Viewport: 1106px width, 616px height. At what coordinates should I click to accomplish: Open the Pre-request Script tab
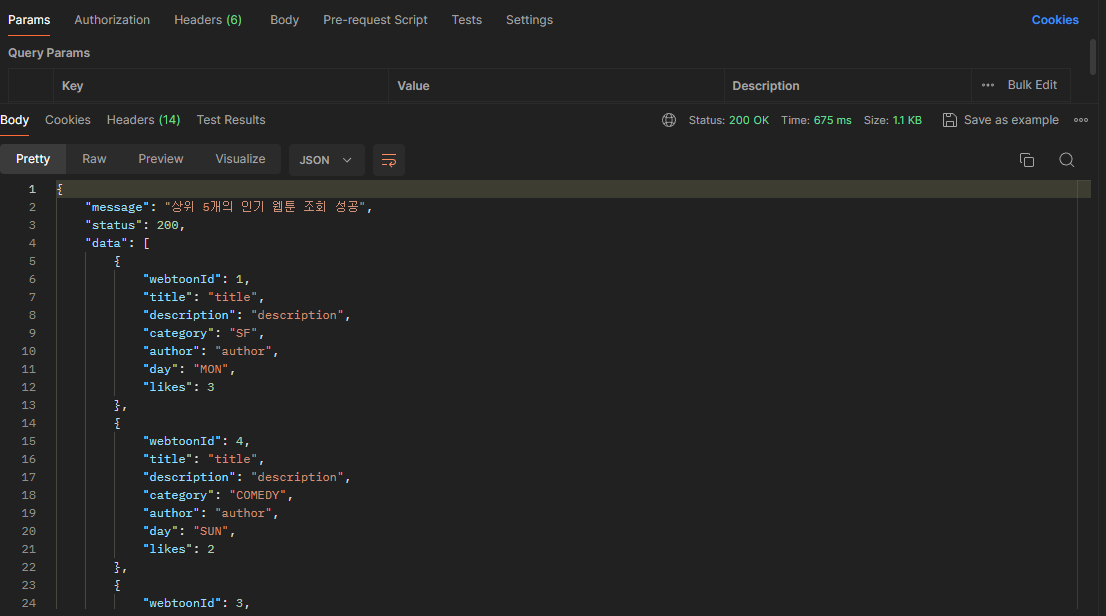[x=375, y=20]
